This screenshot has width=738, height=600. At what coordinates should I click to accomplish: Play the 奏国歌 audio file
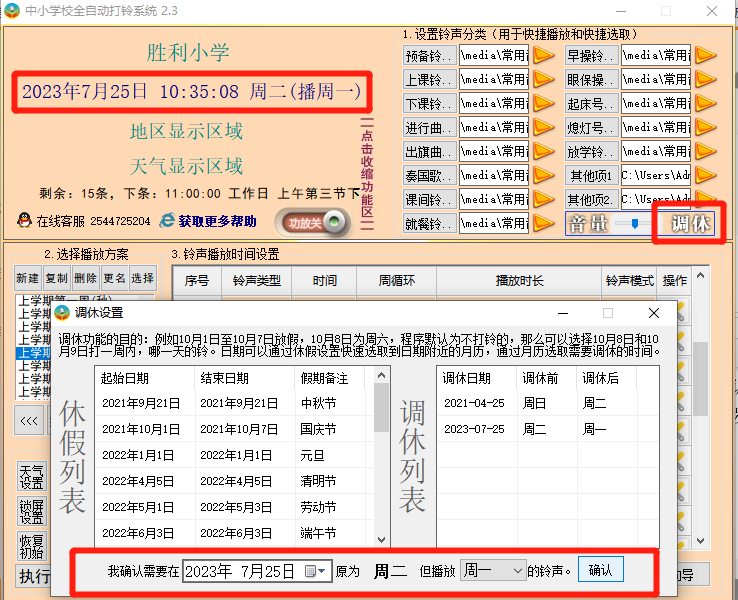tap(543, 175)
